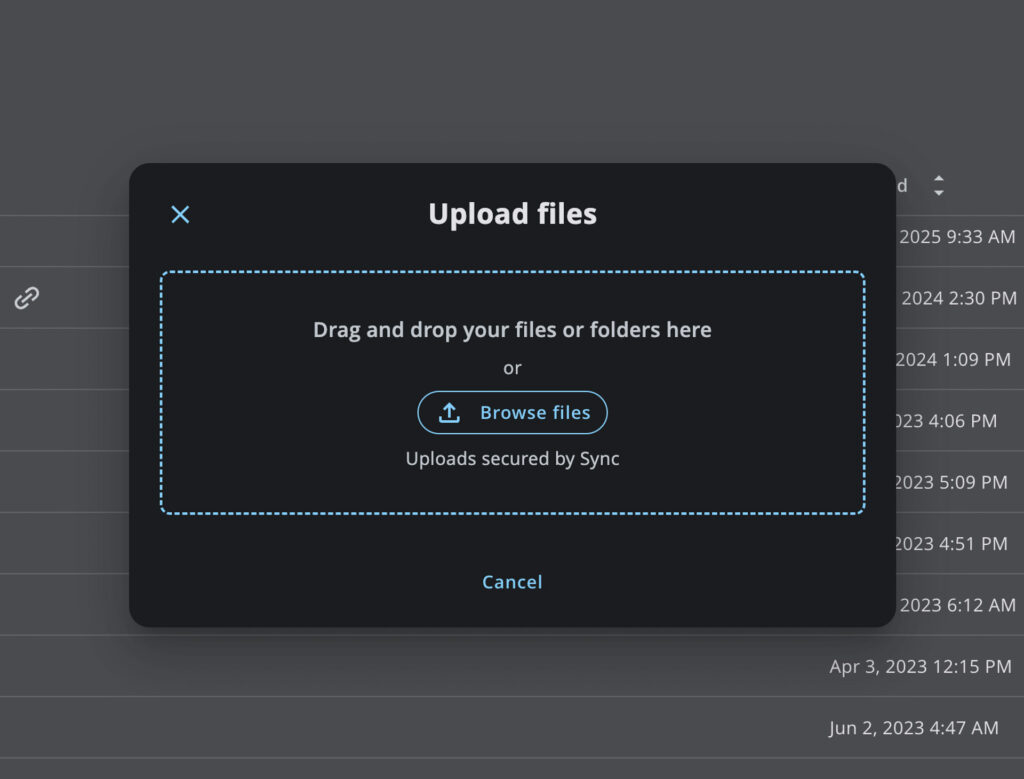Expand sorting options beside the Modified header

point(939,185)
